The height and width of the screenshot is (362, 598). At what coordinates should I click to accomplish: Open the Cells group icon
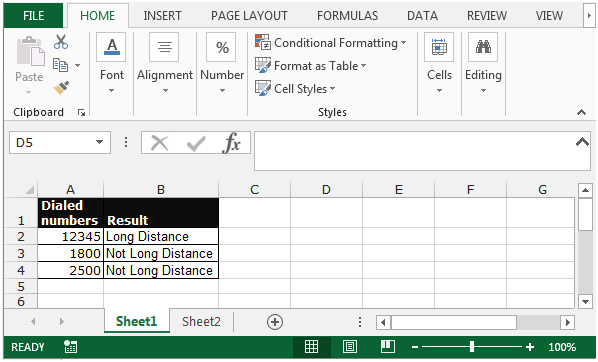(x=439, y=47)
